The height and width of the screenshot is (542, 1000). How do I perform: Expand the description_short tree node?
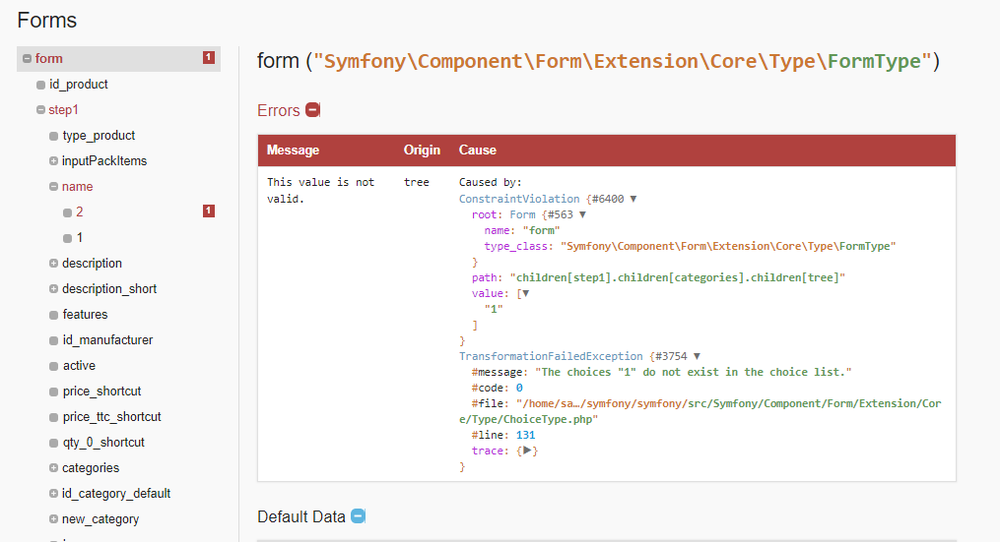[x=54, y=288]
